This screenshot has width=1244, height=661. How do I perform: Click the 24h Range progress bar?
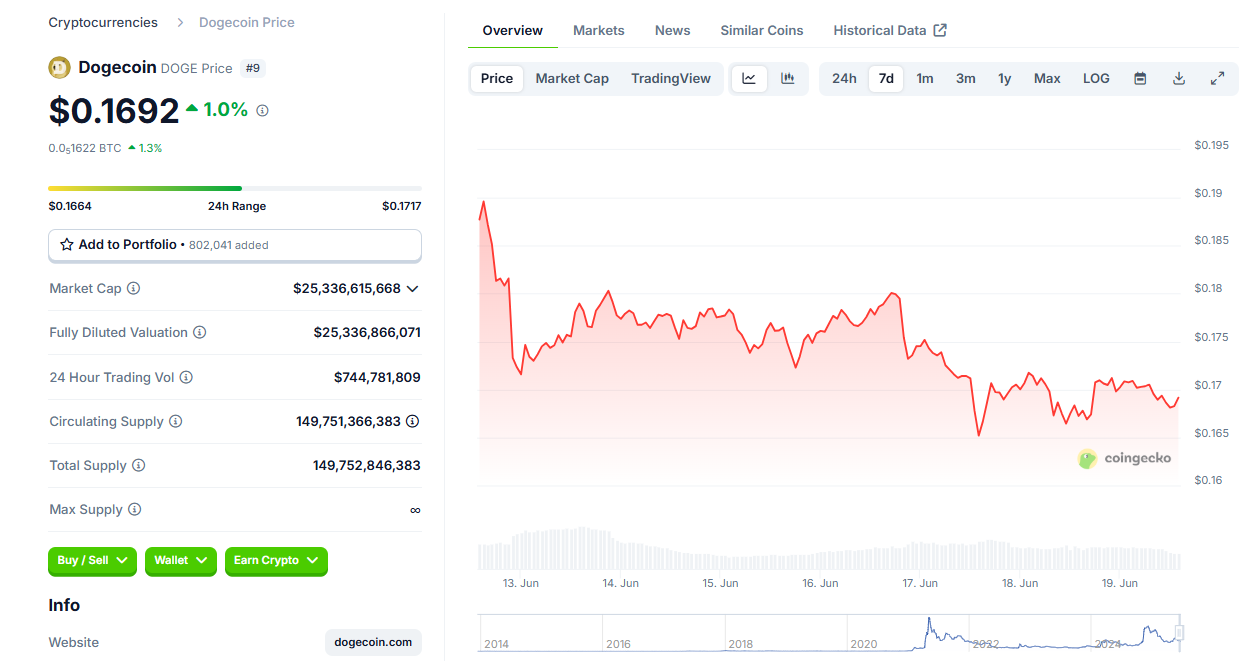click(235, 188)
